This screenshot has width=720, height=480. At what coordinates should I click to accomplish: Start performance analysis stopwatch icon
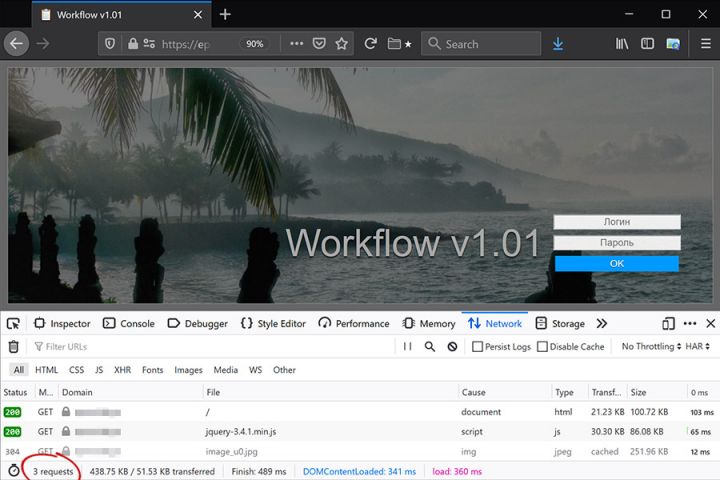14,471
